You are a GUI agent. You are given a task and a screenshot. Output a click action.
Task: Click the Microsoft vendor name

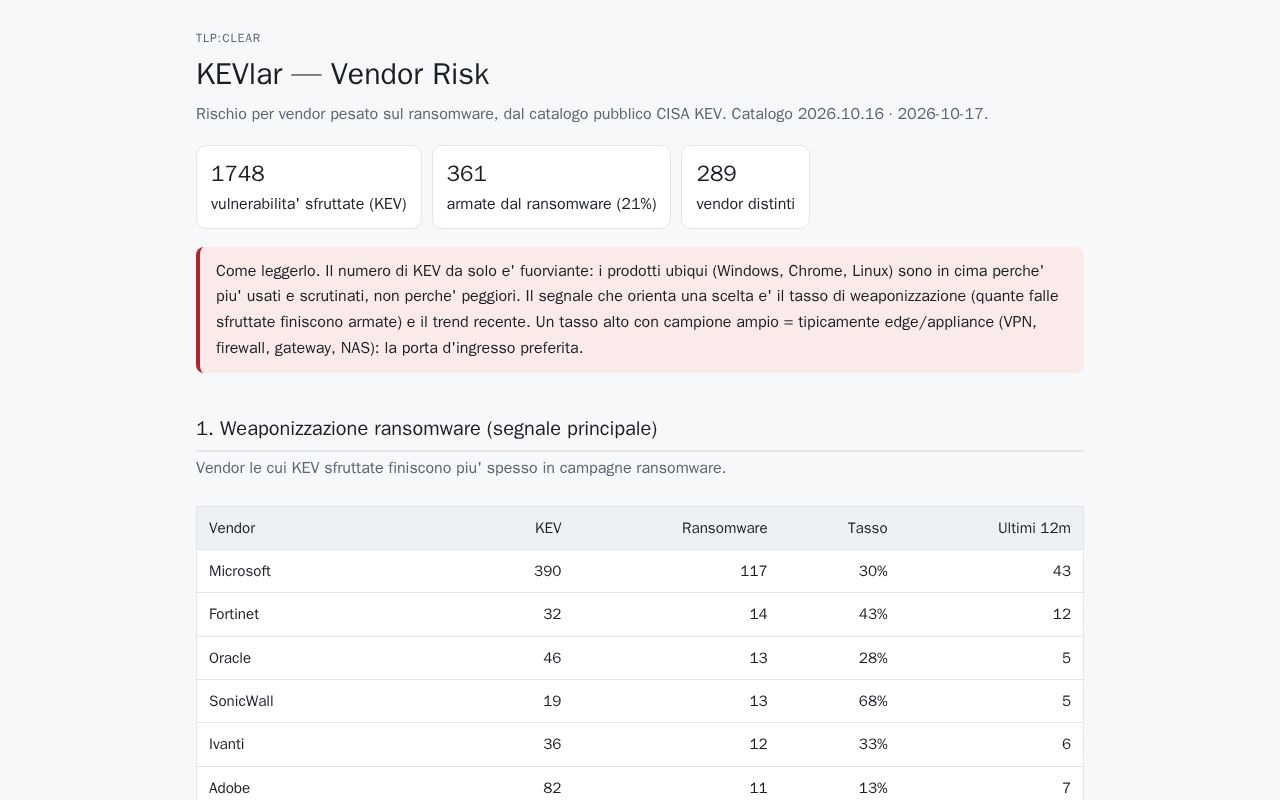(240, 571)
